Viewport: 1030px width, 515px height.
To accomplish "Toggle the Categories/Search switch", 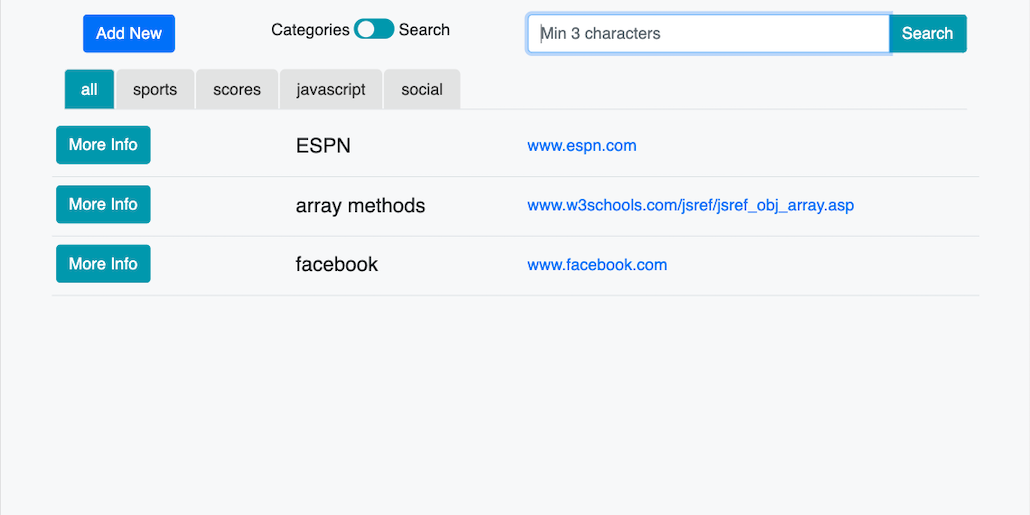I will 374,30.
